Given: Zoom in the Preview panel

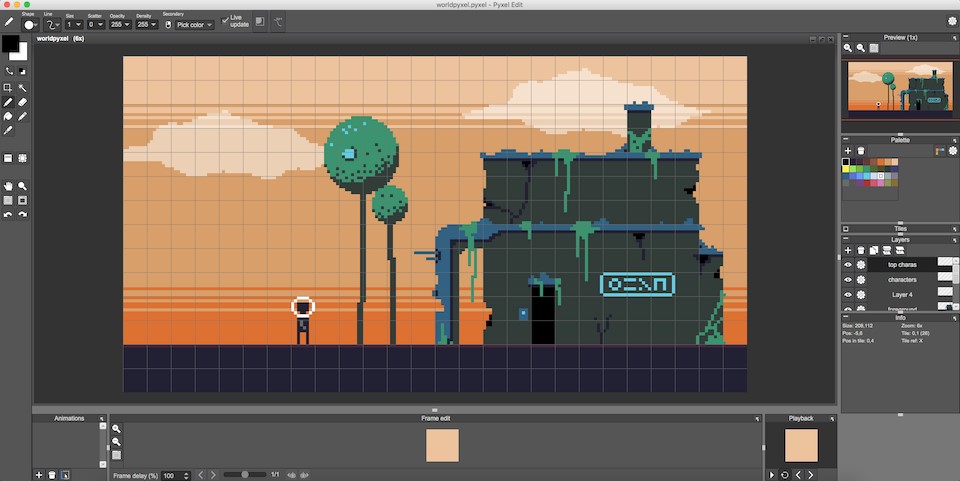Looking at the screenshot, I should [x=848, y=48].
